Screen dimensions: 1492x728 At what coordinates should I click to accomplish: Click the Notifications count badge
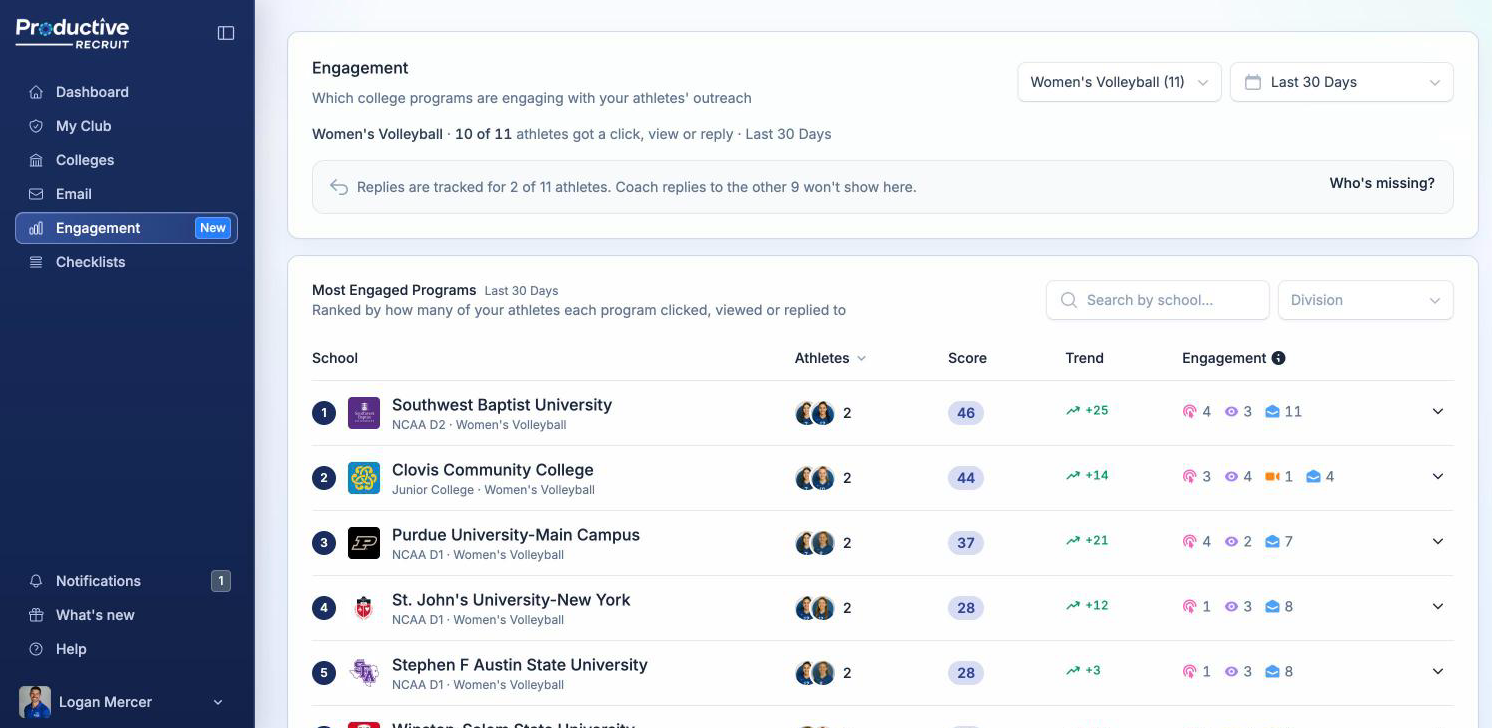[221, 580]
